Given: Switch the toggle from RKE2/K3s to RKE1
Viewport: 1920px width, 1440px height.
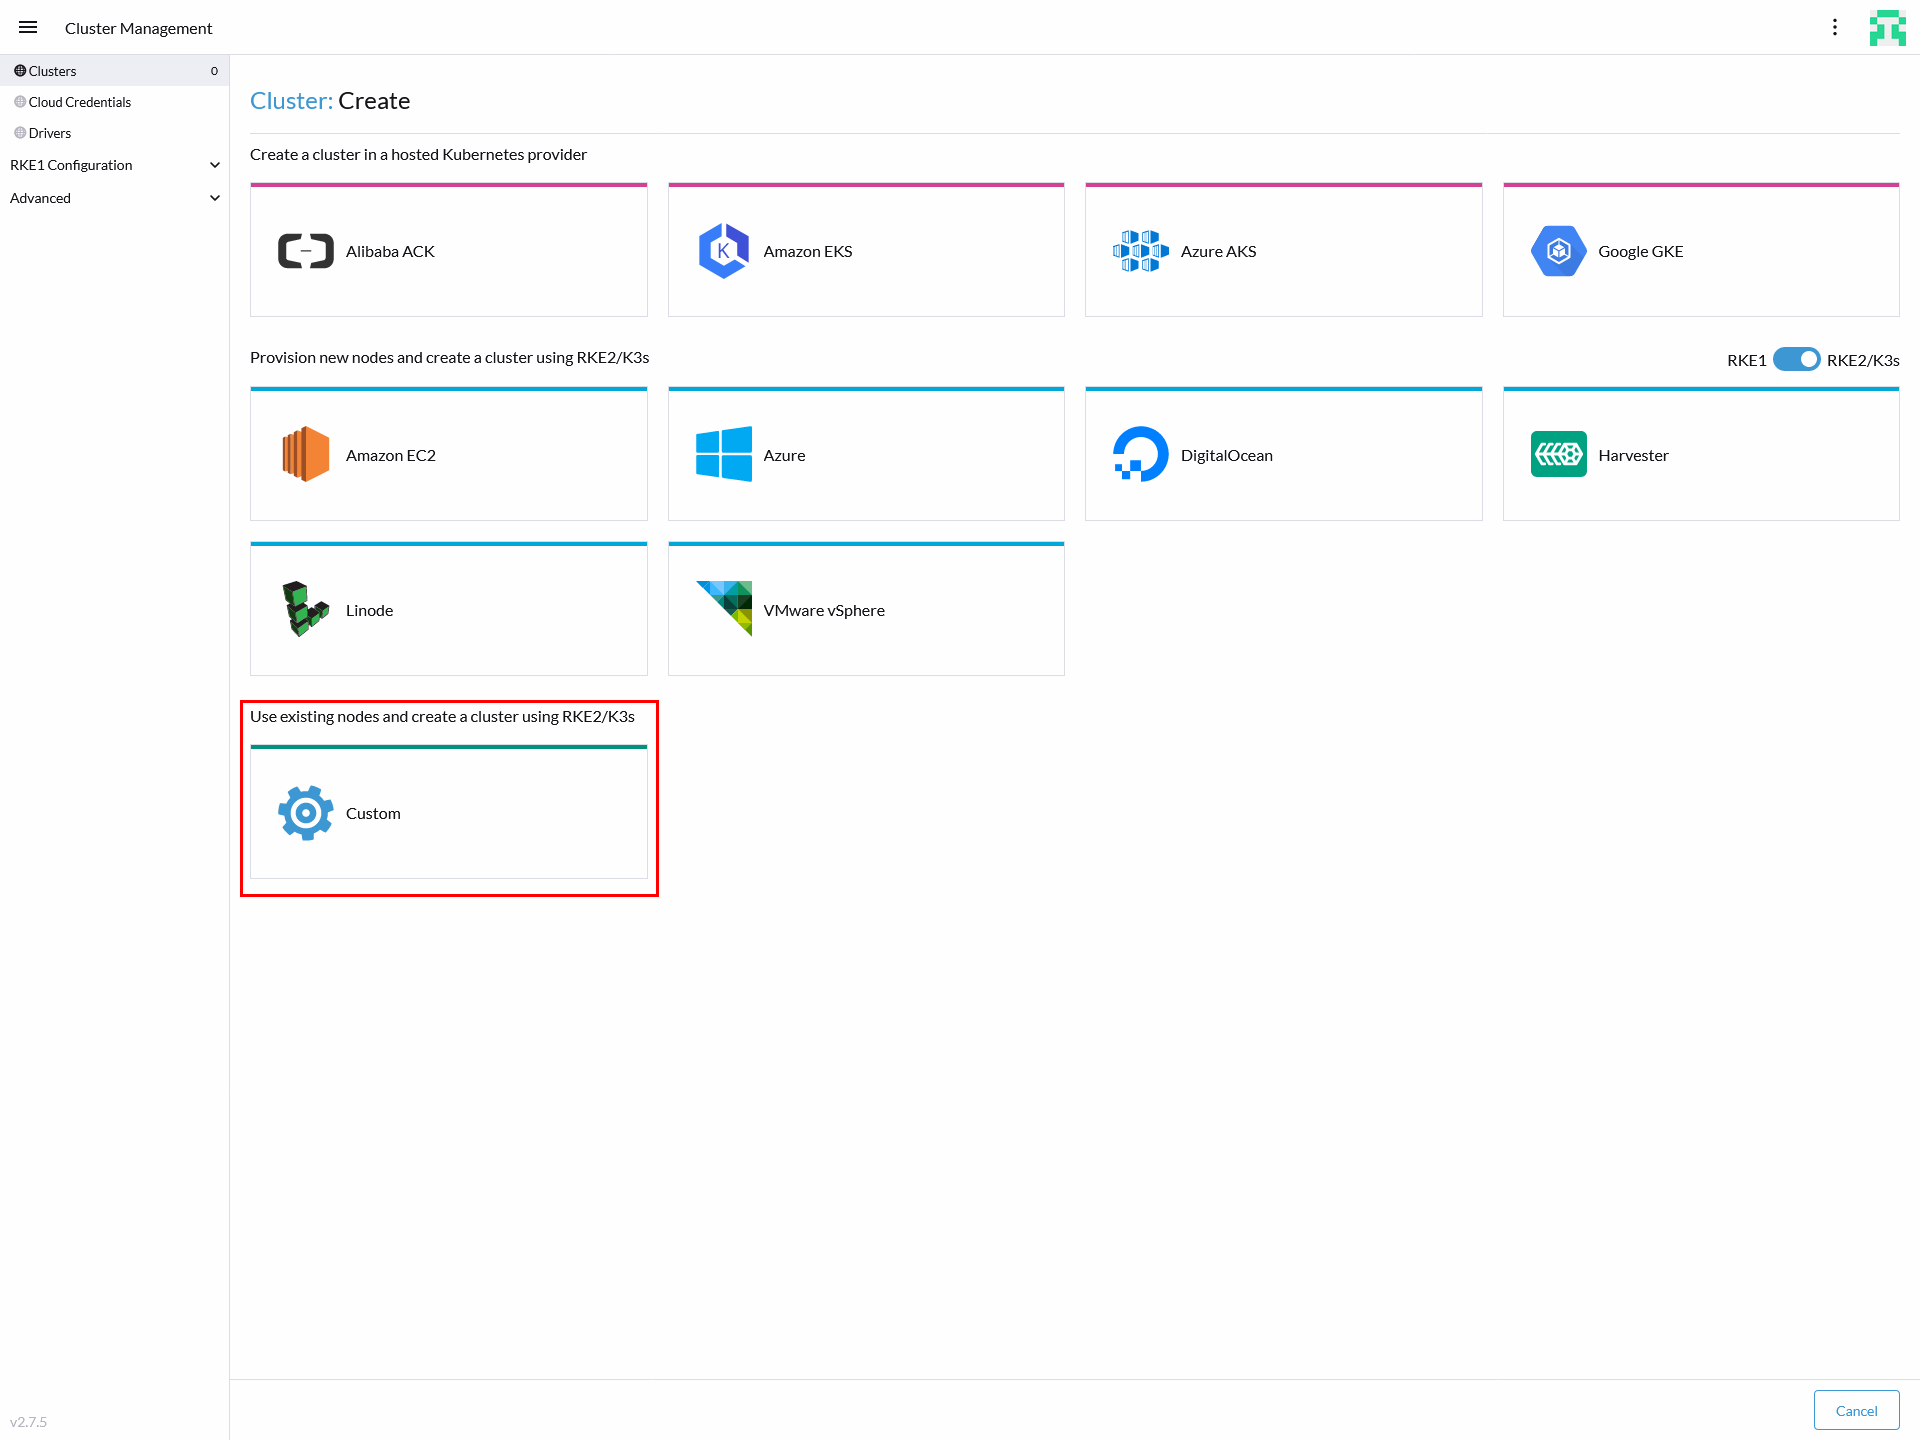Looking at the screenshot, I should click(x=1796, y=359).
